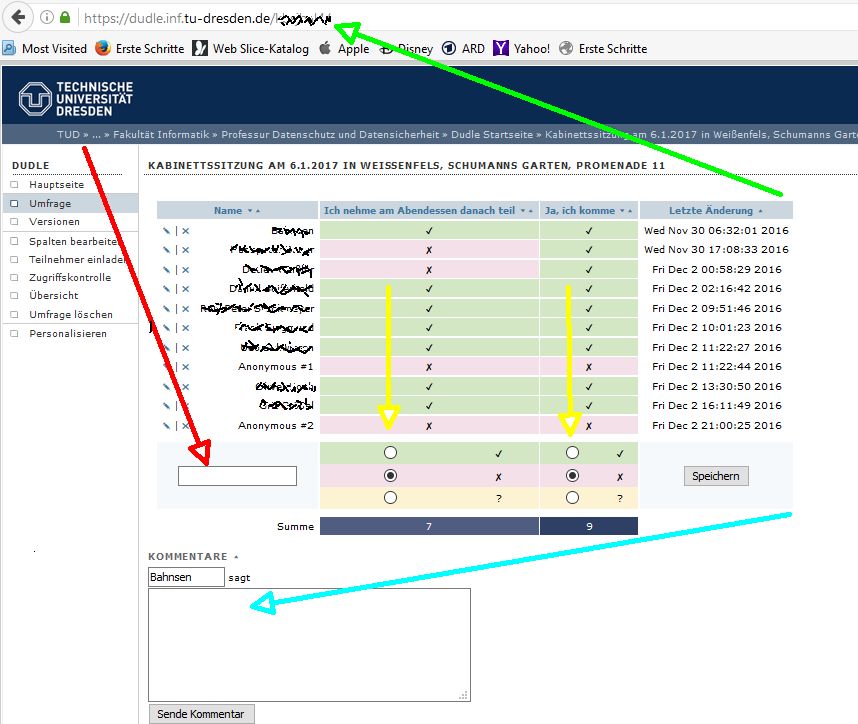Delete the entry from Nov 30 06:32:01
The height and width of the screenshot is (724, 858).
pos(185,231)
